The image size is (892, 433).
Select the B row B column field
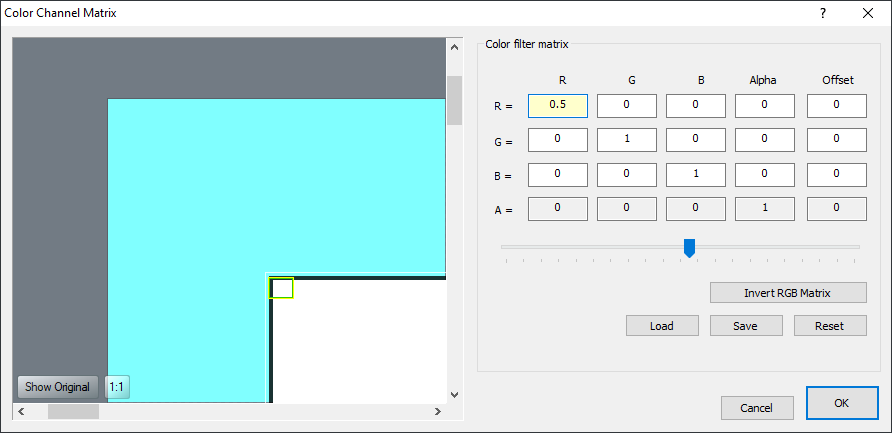click(696, 174)
